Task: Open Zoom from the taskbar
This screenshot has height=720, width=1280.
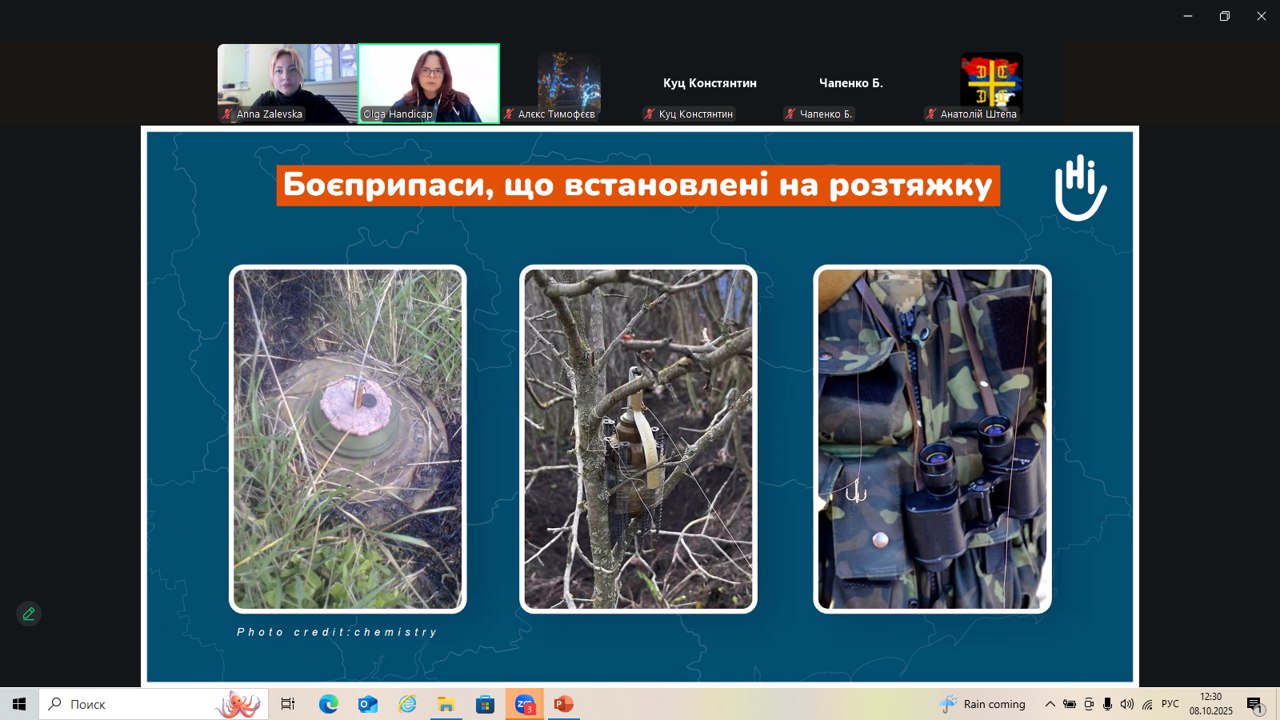Action: tap(523, 704)
